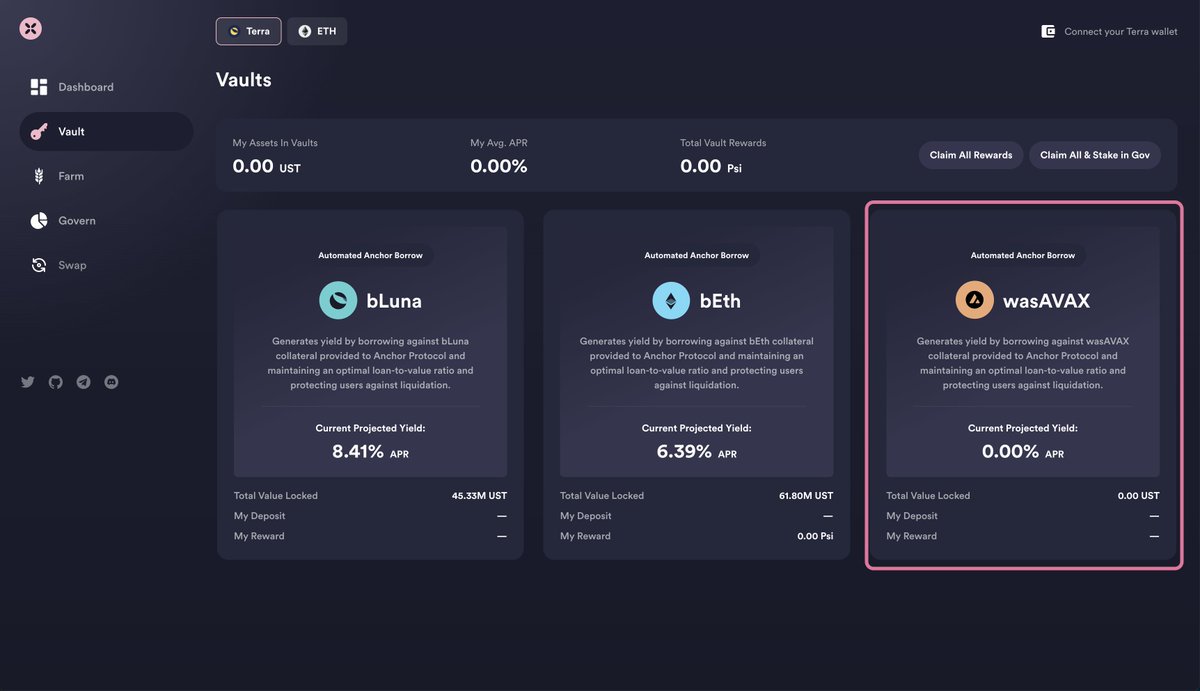The height and width of the screenshot is (691, 1200).
Task: Click the Swap arrows icon
Action: click(x=39, y=265)
